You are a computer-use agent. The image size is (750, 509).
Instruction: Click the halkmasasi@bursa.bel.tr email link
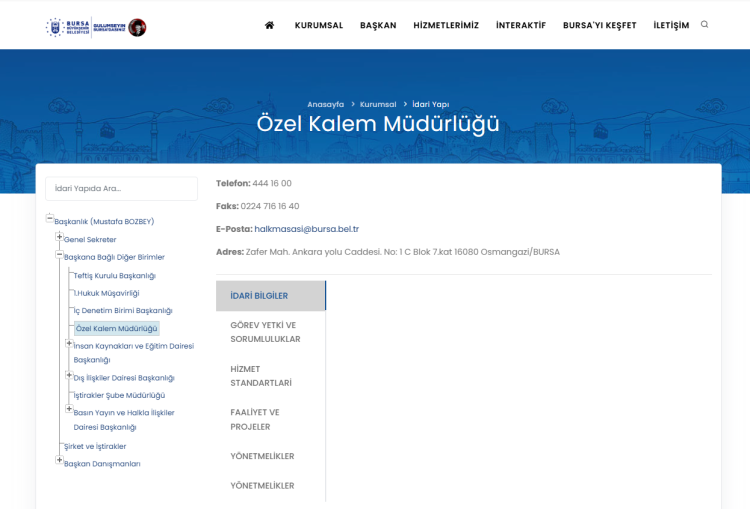tap(306, 229)
